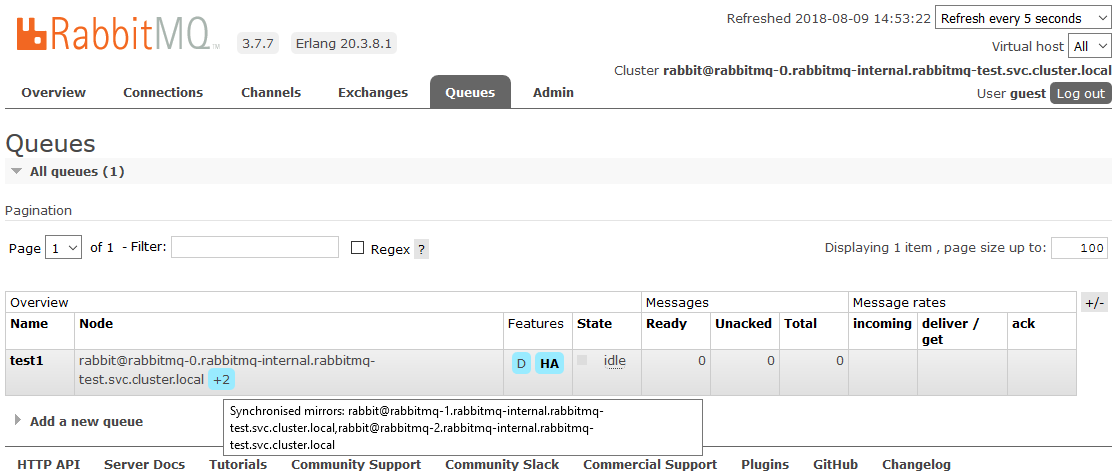The width and height of the screenshot is (1114, 476).
Task: Click the Displaying 1 item text
Action: 935,247
